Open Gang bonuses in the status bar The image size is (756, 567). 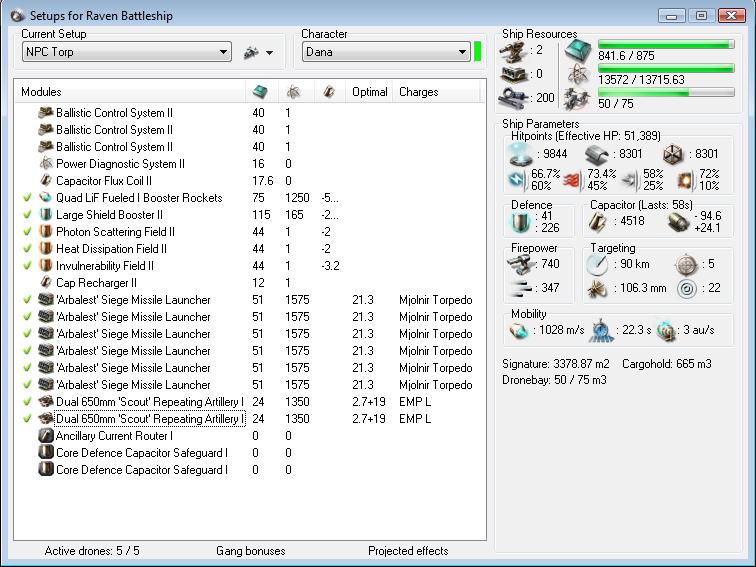coord(250,551)
